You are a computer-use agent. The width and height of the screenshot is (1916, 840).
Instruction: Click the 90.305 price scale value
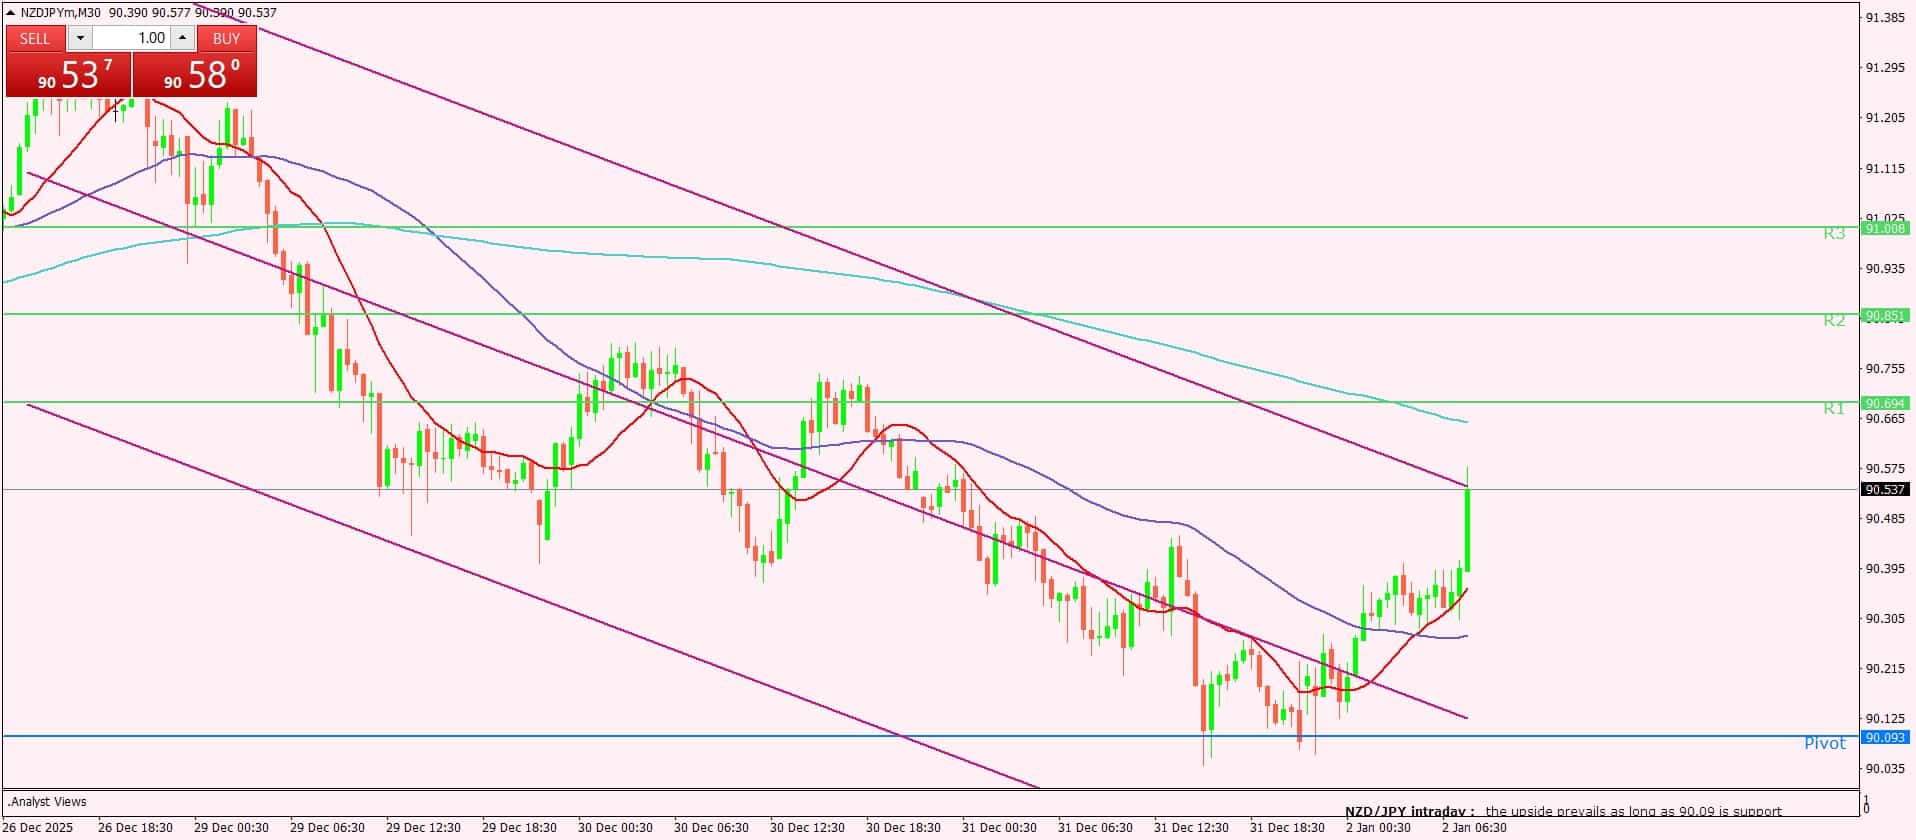click(x=1885, y=618)
